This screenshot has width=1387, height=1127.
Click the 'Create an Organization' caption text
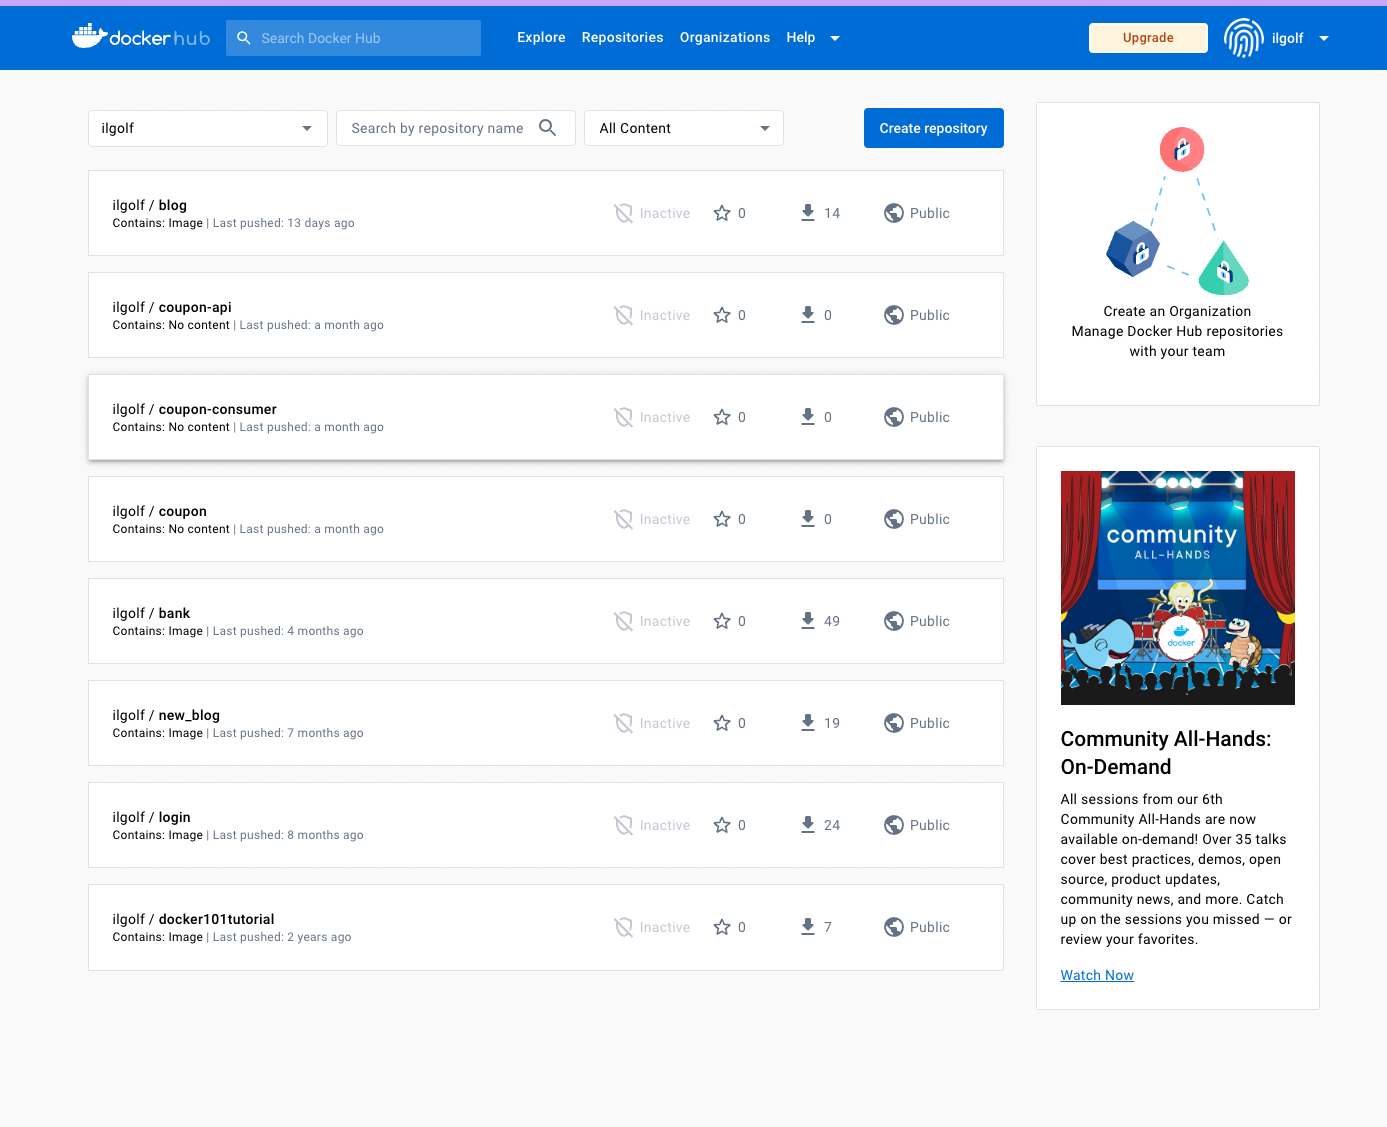(1178, 311)
